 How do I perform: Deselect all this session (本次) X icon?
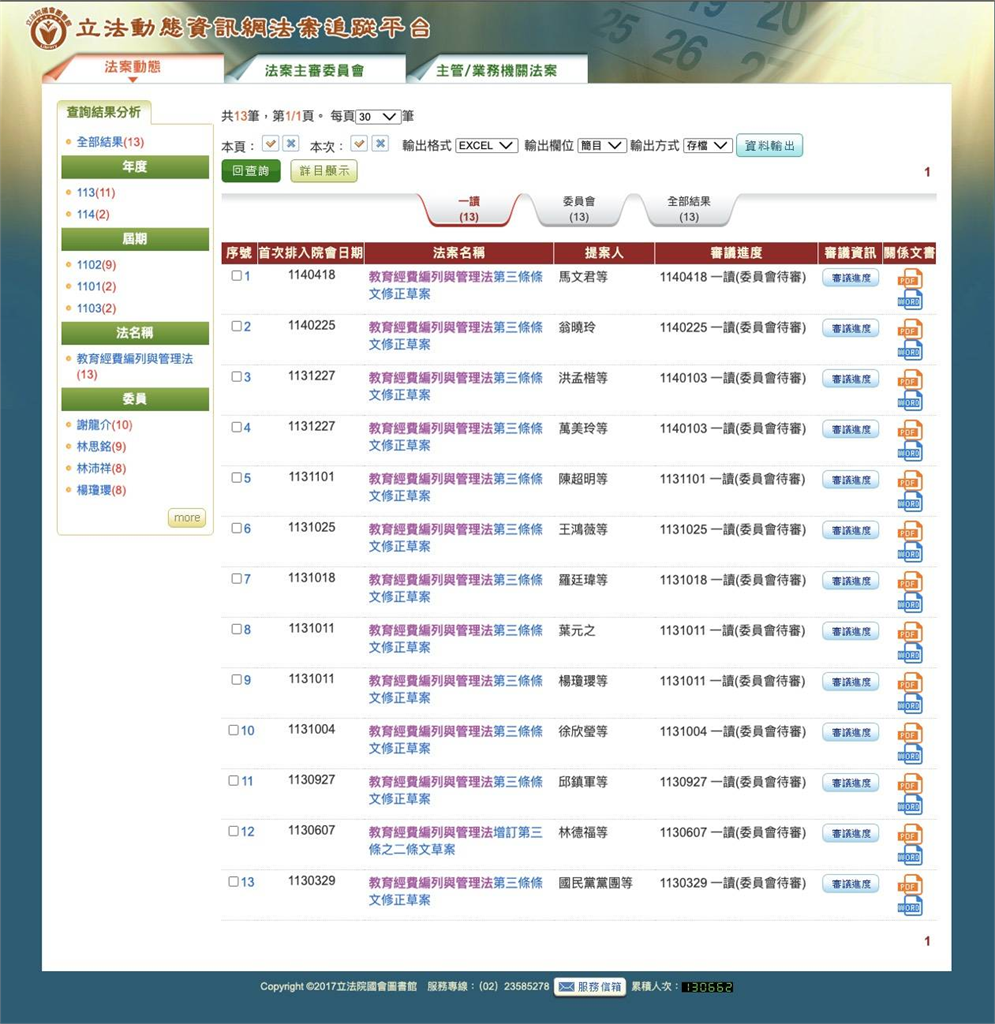[x=381, y=144]
